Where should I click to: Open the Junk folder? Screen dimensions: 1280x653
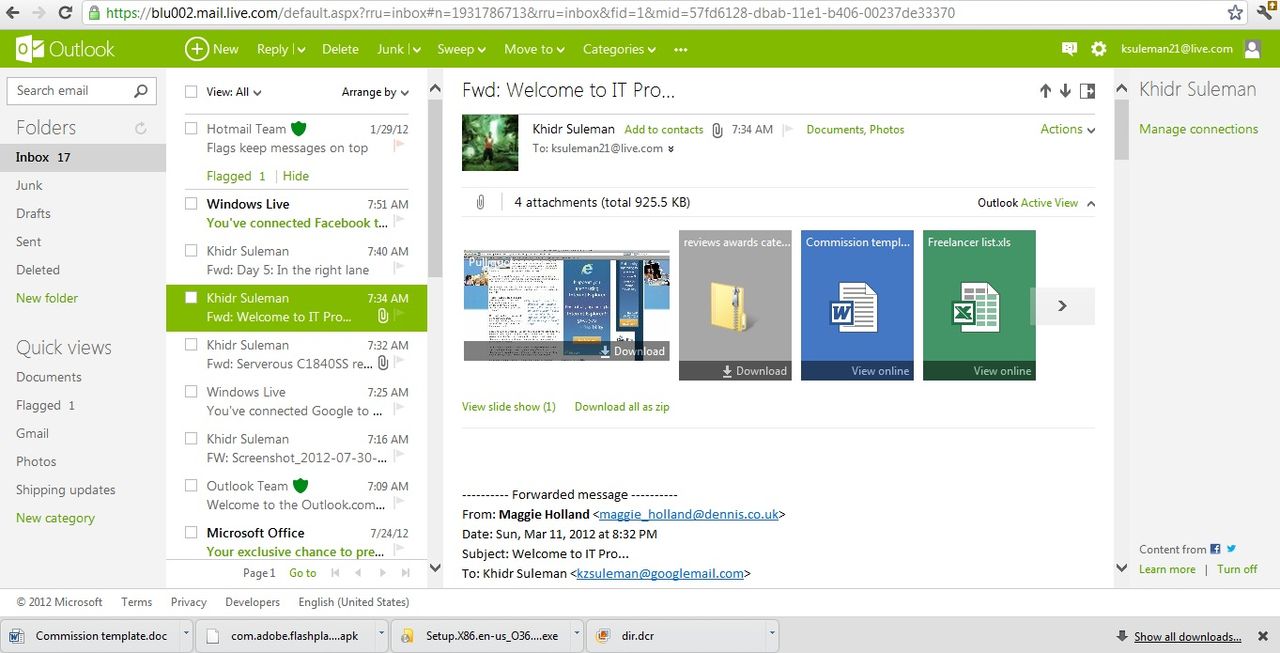pos(29,185)
